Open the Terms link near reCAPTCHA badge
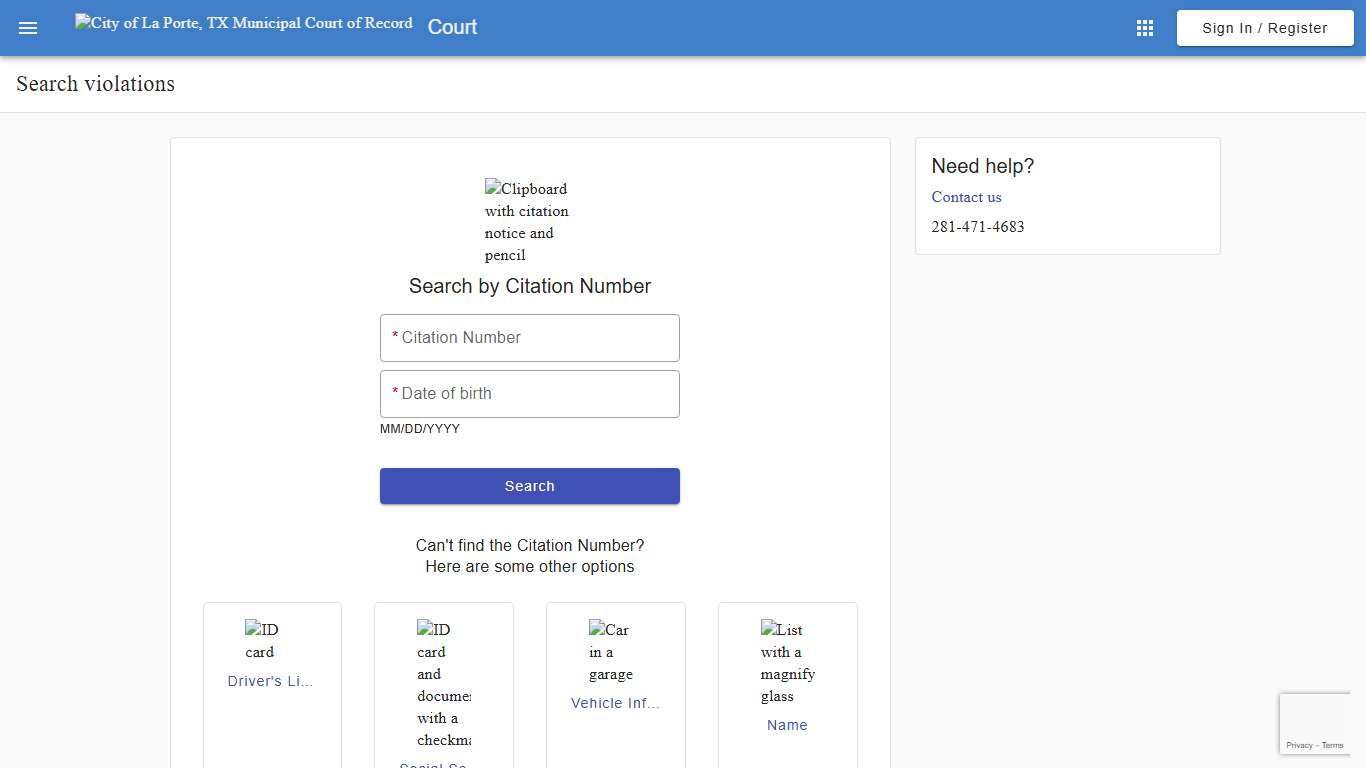1366x768 pixels. 1332,745
